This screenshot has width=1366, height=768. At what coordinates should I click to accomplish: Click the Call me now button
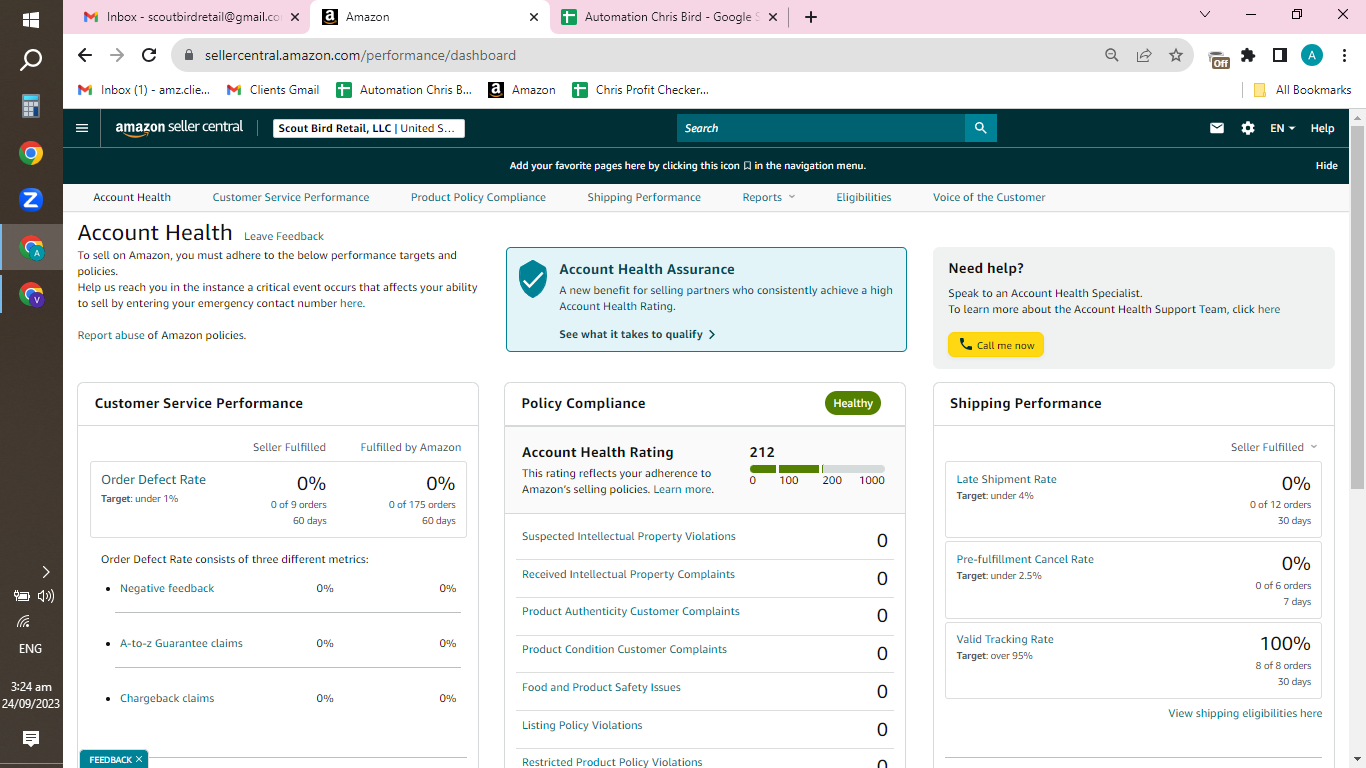(996, 345)
